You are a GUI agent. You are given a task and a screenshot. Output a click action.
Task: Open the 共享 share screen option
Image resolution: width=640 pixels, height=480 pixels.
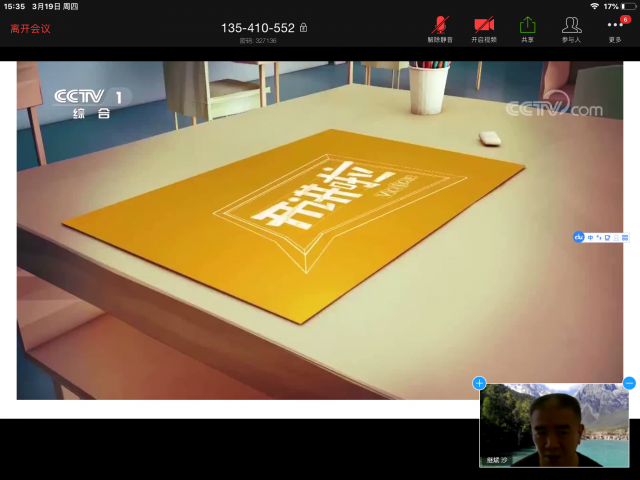click(x=527, y=29)
